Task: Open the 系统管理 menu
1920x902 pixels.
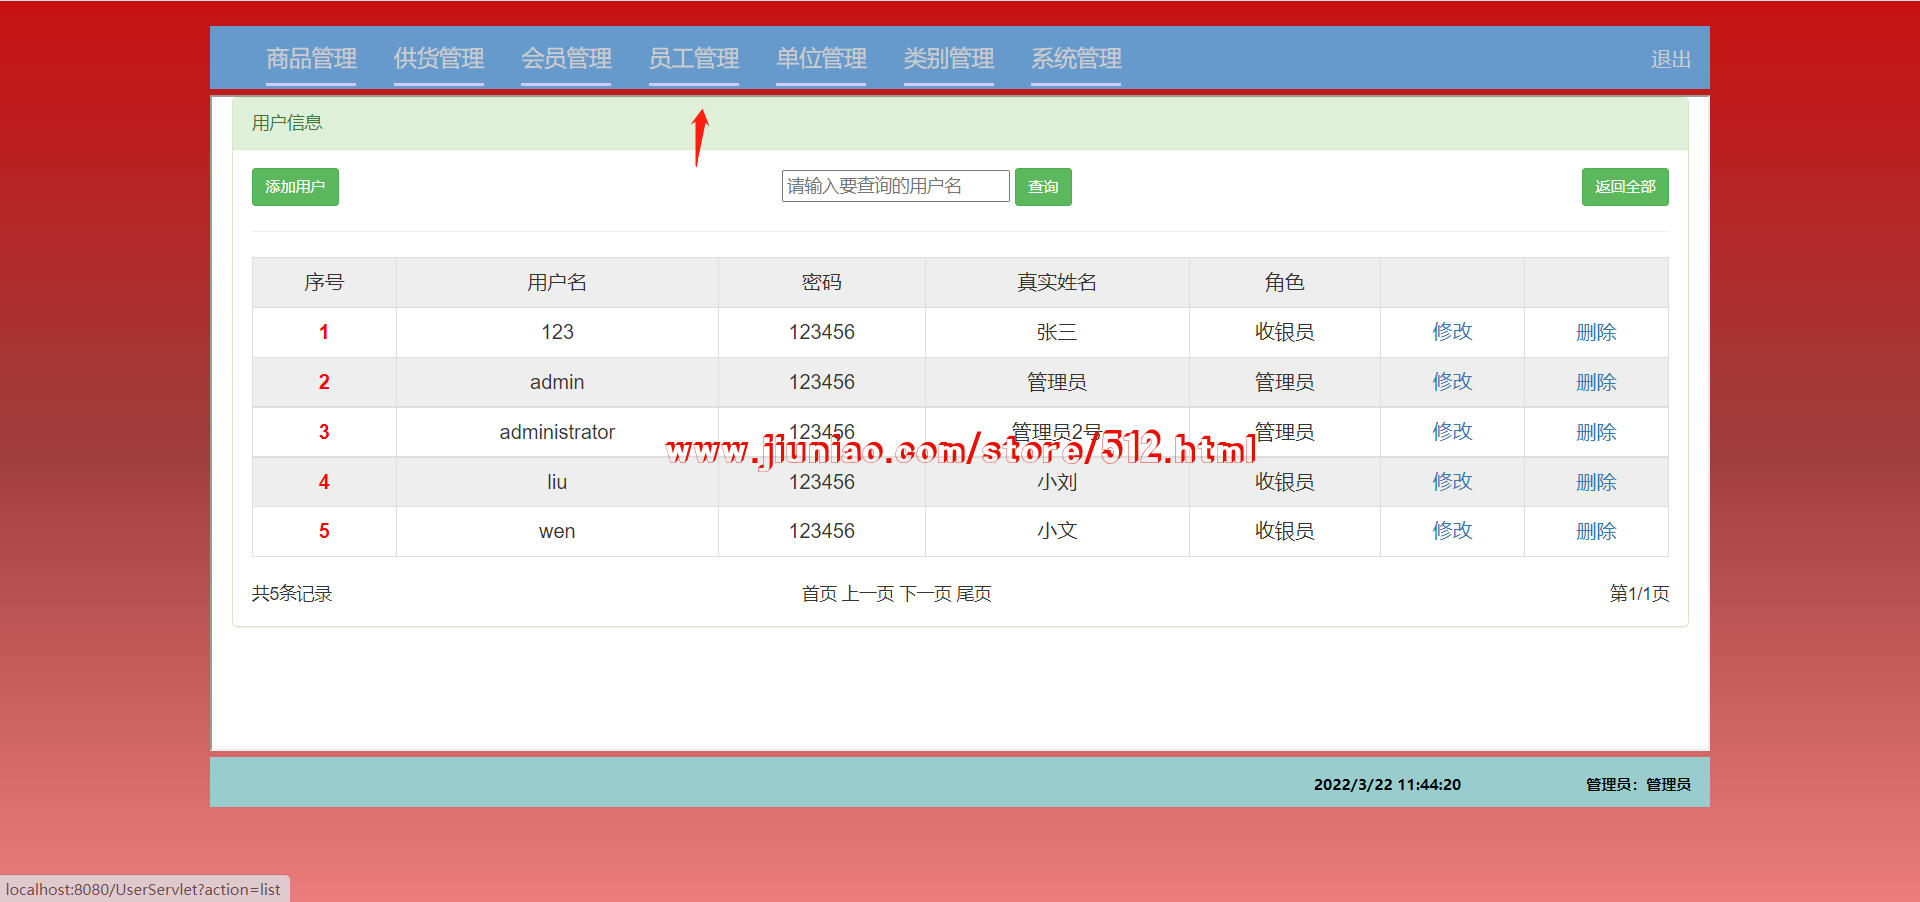Action: point(1076,59)
